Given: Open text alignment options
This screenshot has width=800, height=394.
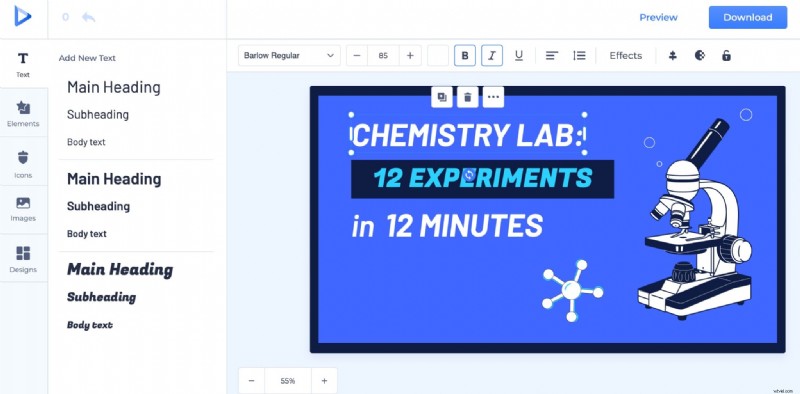Looking at the screenshot, I should pos(552,56).
